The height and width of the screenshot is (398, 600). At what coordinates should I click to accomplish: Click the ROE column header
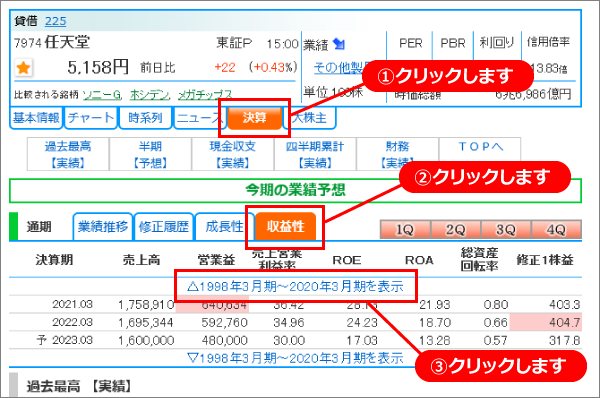pyautogui.click(x=347, y=260)
